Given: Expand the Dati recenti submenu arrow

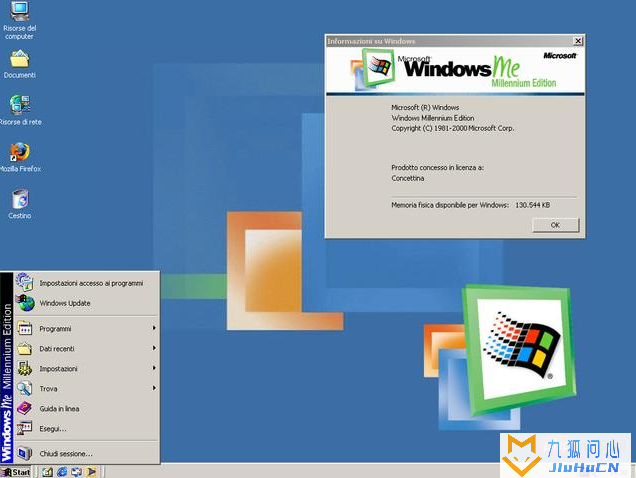Looking at the screenshot, I should pyautogui.click(x=154, y=348).
